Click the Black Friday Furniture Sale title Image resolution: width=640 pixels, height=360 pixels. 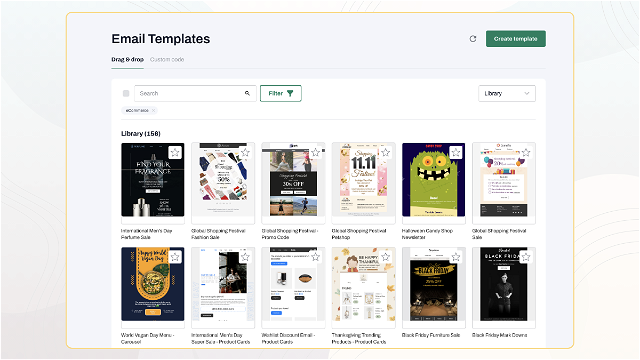click(431, 335)
